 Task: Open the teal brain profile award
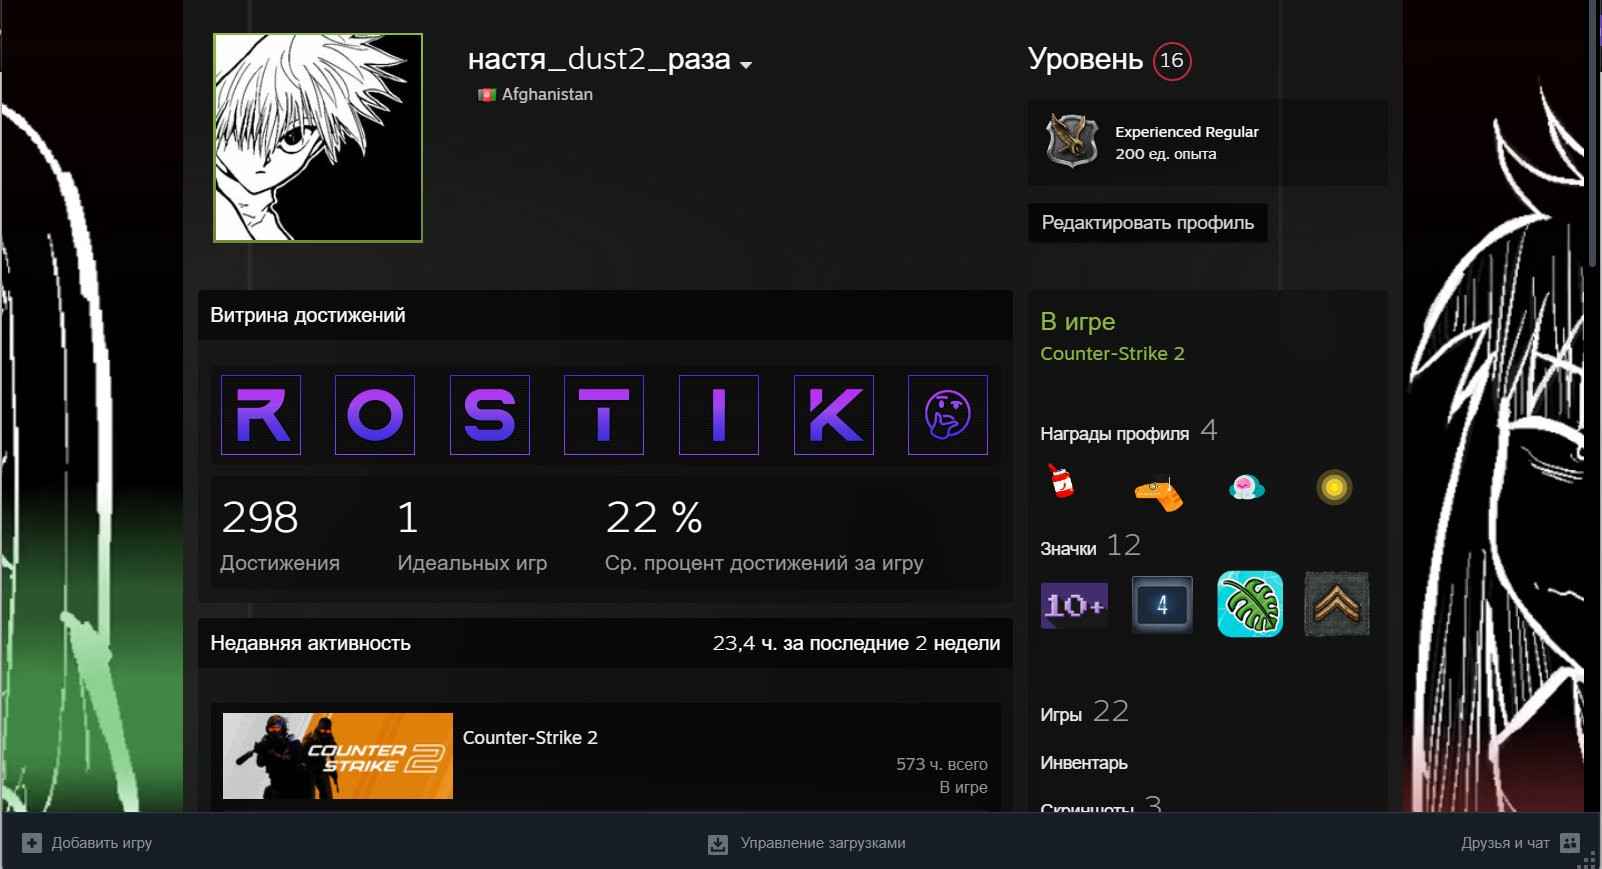(1246, 487)
